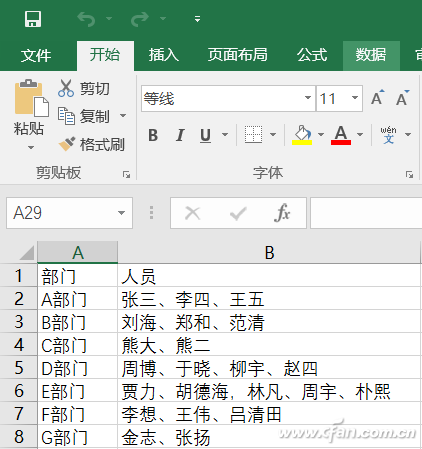422x449 pixels.
Task: Select cell 李想、王伟、吕清田
Action: (269, 414)
